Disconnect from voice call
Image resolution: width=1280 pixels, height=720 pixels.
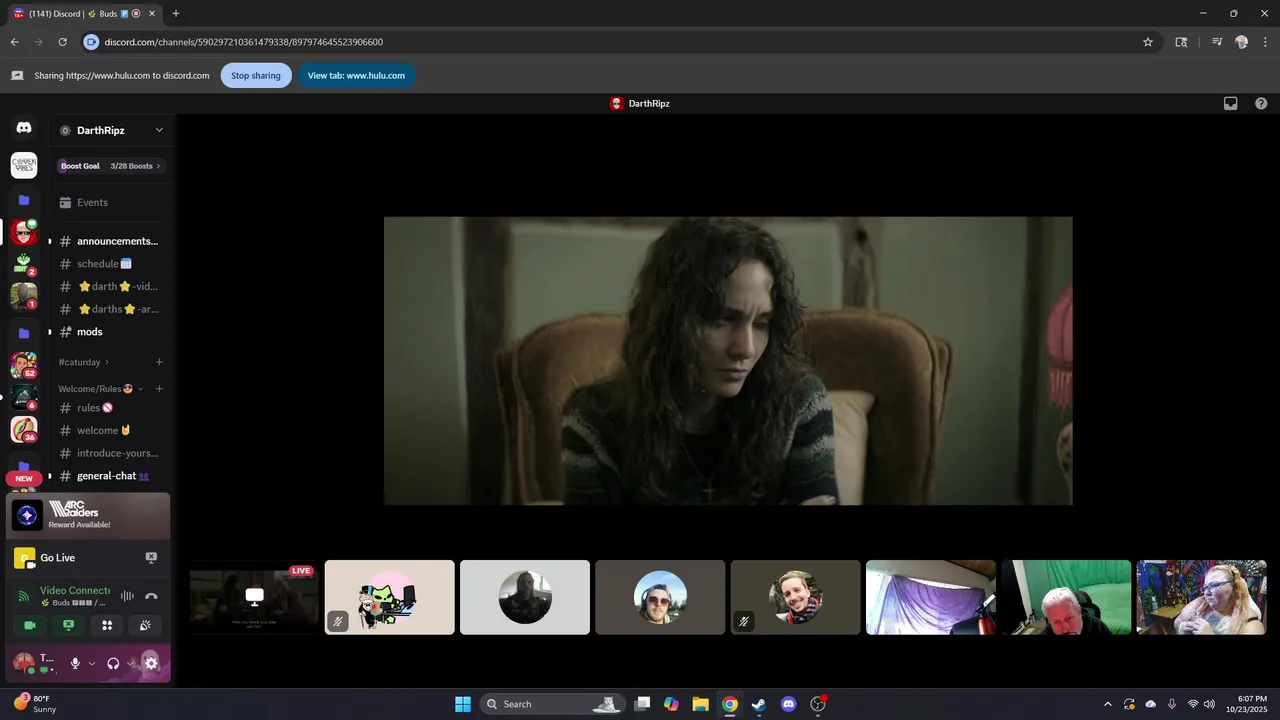point(151,596)
